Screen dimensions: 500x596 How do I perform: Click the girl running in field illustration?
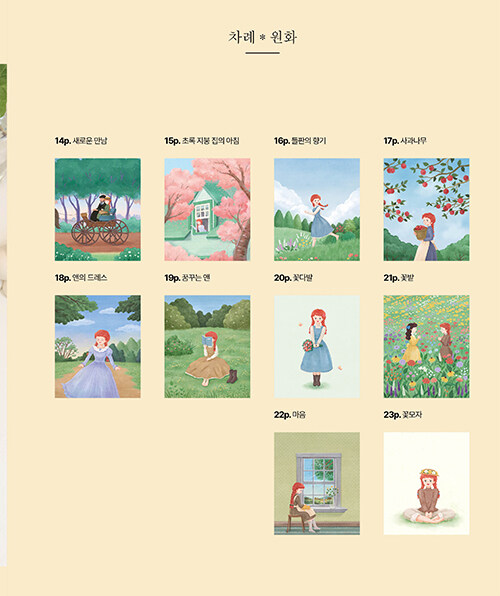click(x=317, y=209)
